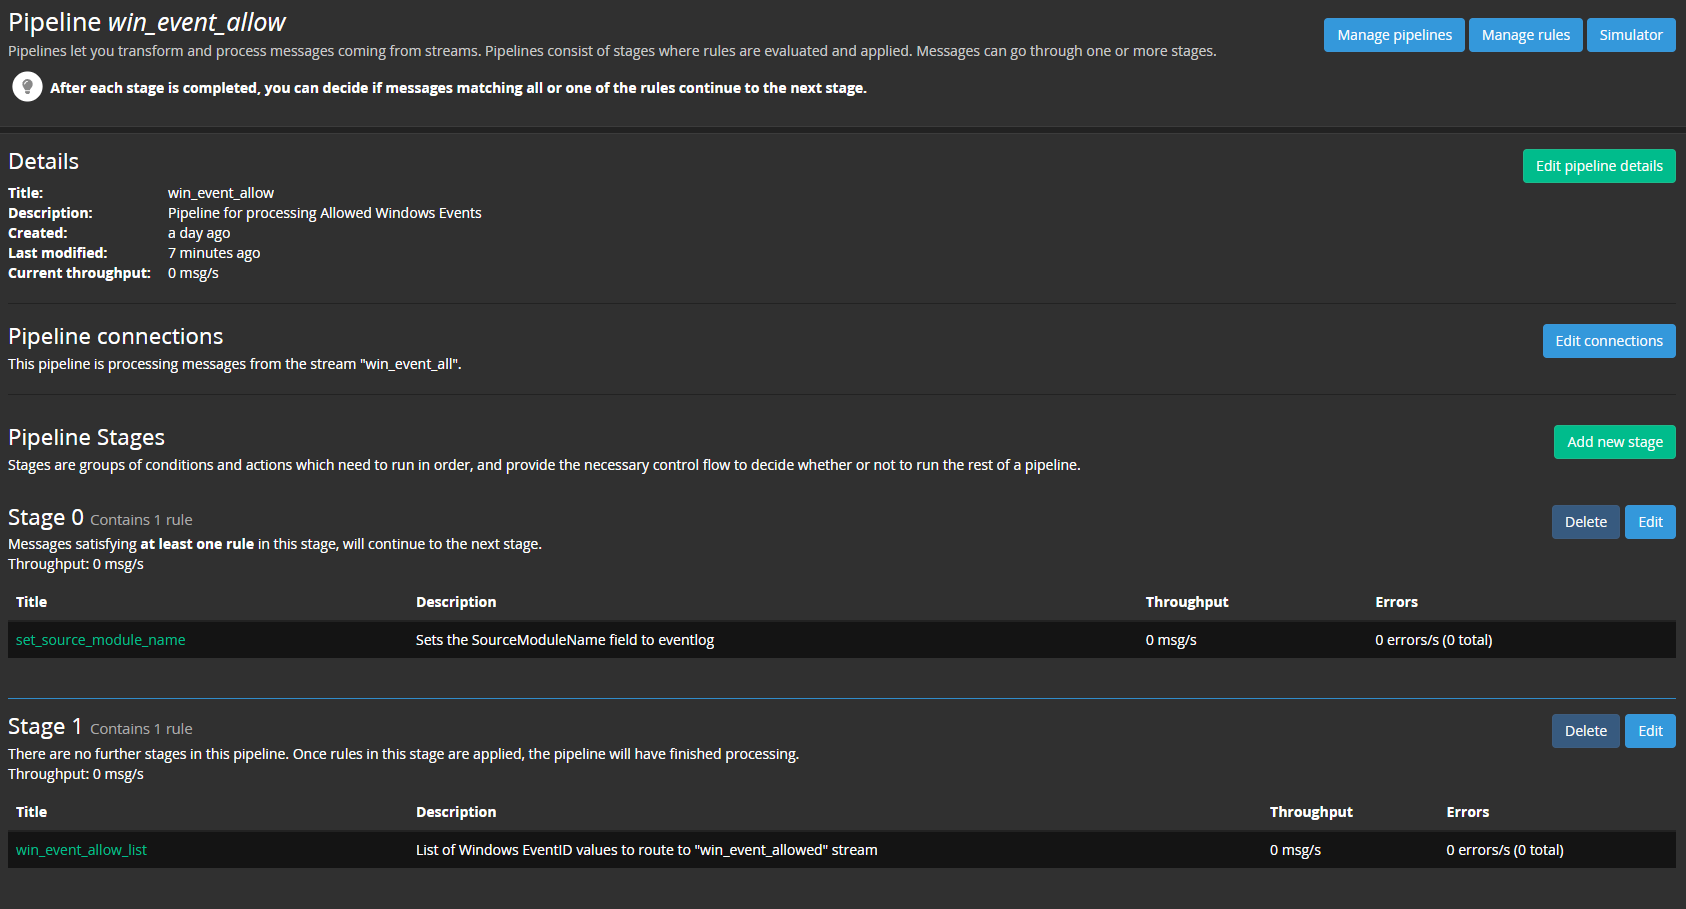This screenshot has width=1686, height=909.
Task: Open win_event_allow_list rule link
Action: point(81,850)
